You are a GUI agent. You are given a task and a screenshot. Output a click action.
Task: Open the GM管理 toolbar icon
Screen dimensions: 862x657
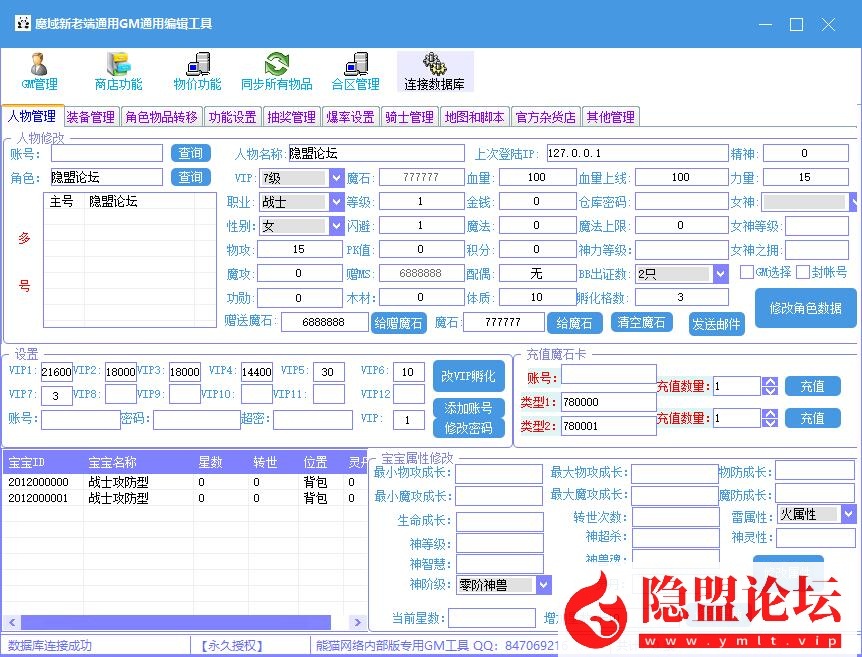tap(38, 70)
